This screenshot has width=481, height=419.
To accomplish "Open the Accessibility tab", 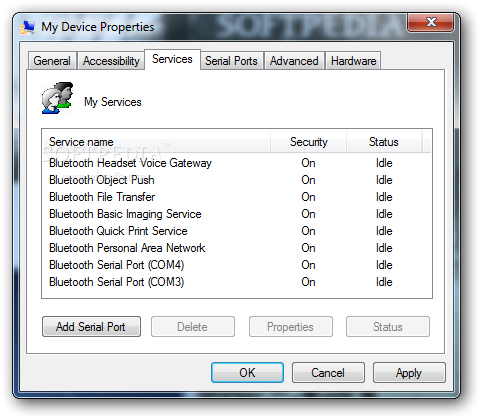I will [111, 61].
